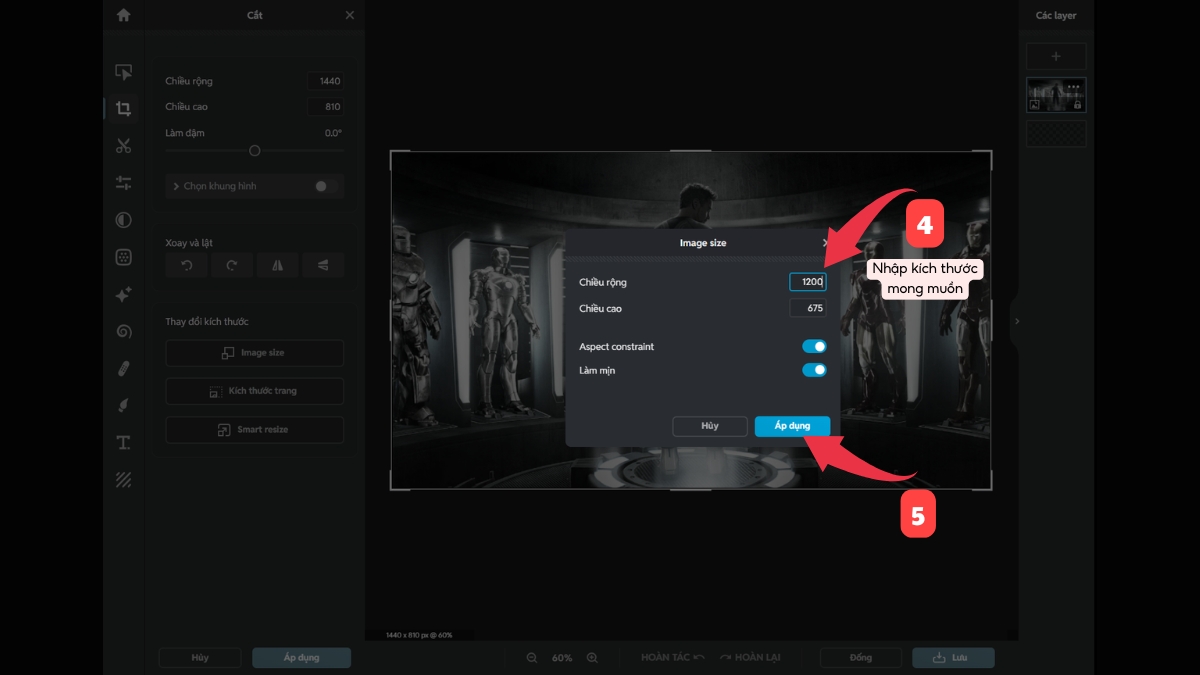Screen dimensions: 1200x675
Task: Click the layer lock icon
Action: point(1077,104)
